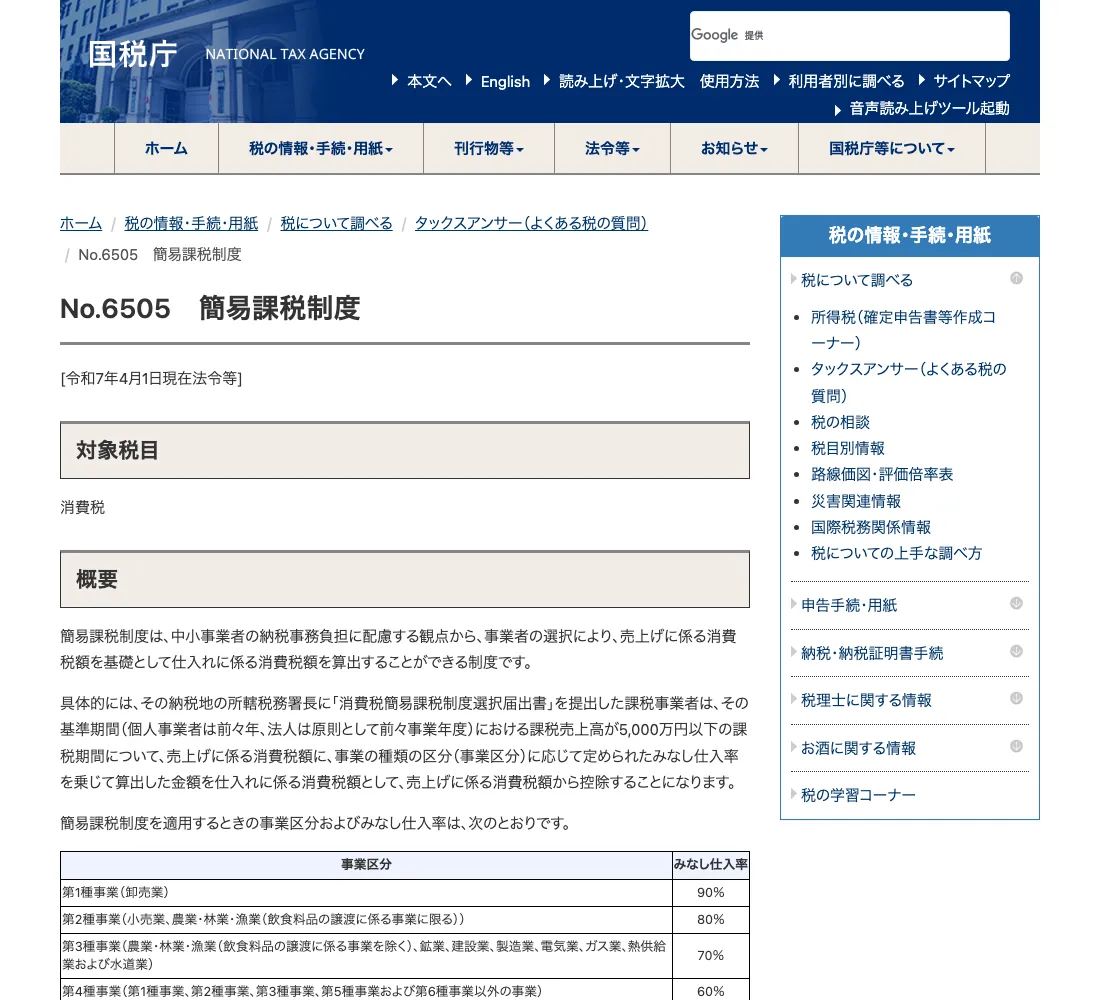This screenshot has height=1000, width=1100.
Task: Click table row 第1種事業(卸売業)
Action: click(x=366, y=893)
